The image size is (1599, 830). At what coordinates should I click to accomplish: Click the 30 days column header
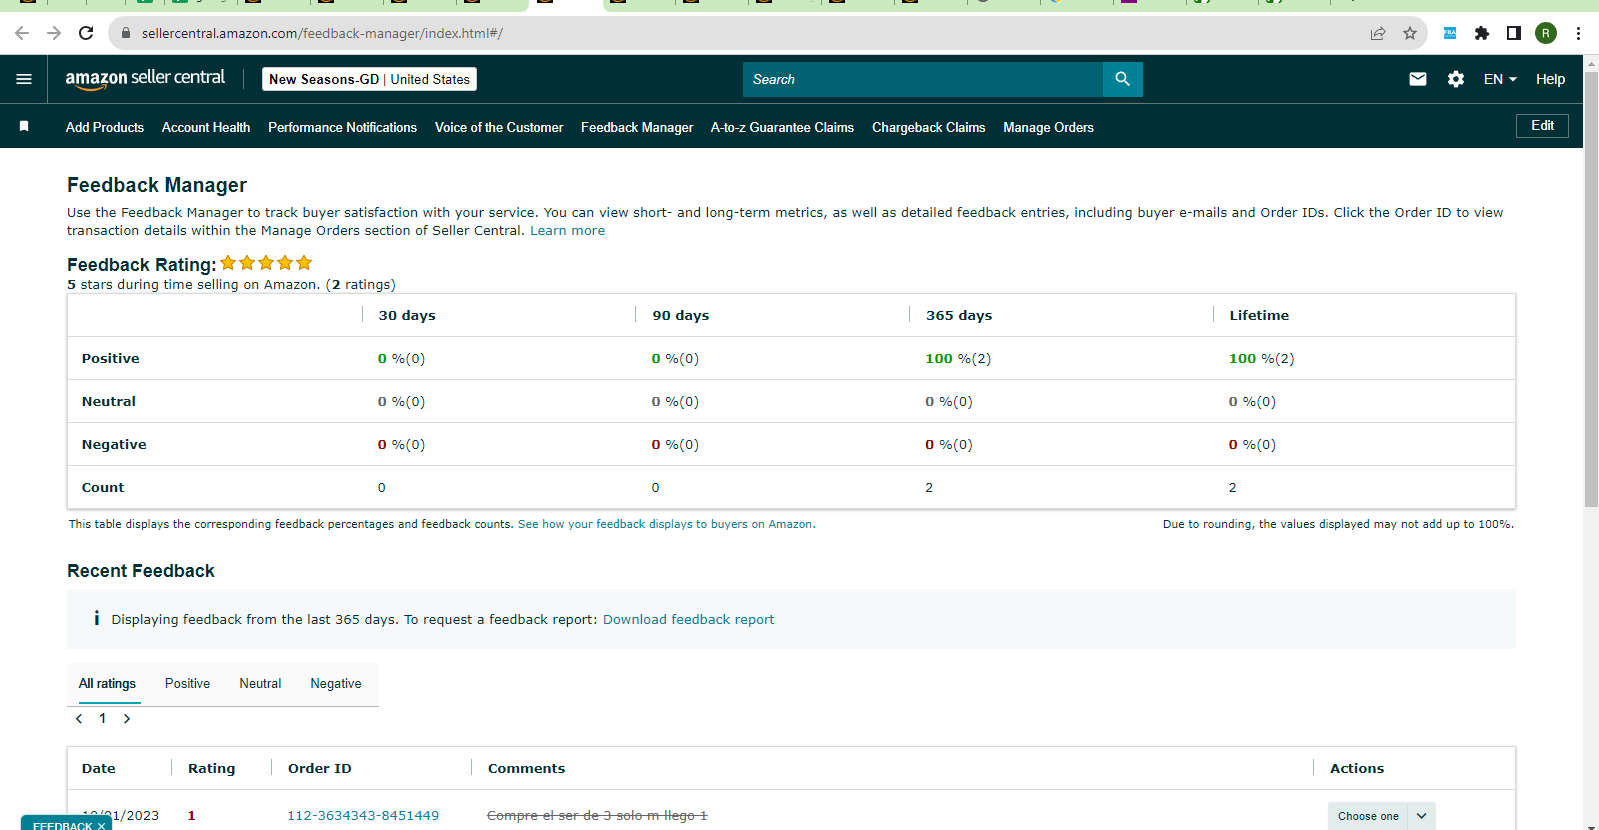click(x=407, y=315)
